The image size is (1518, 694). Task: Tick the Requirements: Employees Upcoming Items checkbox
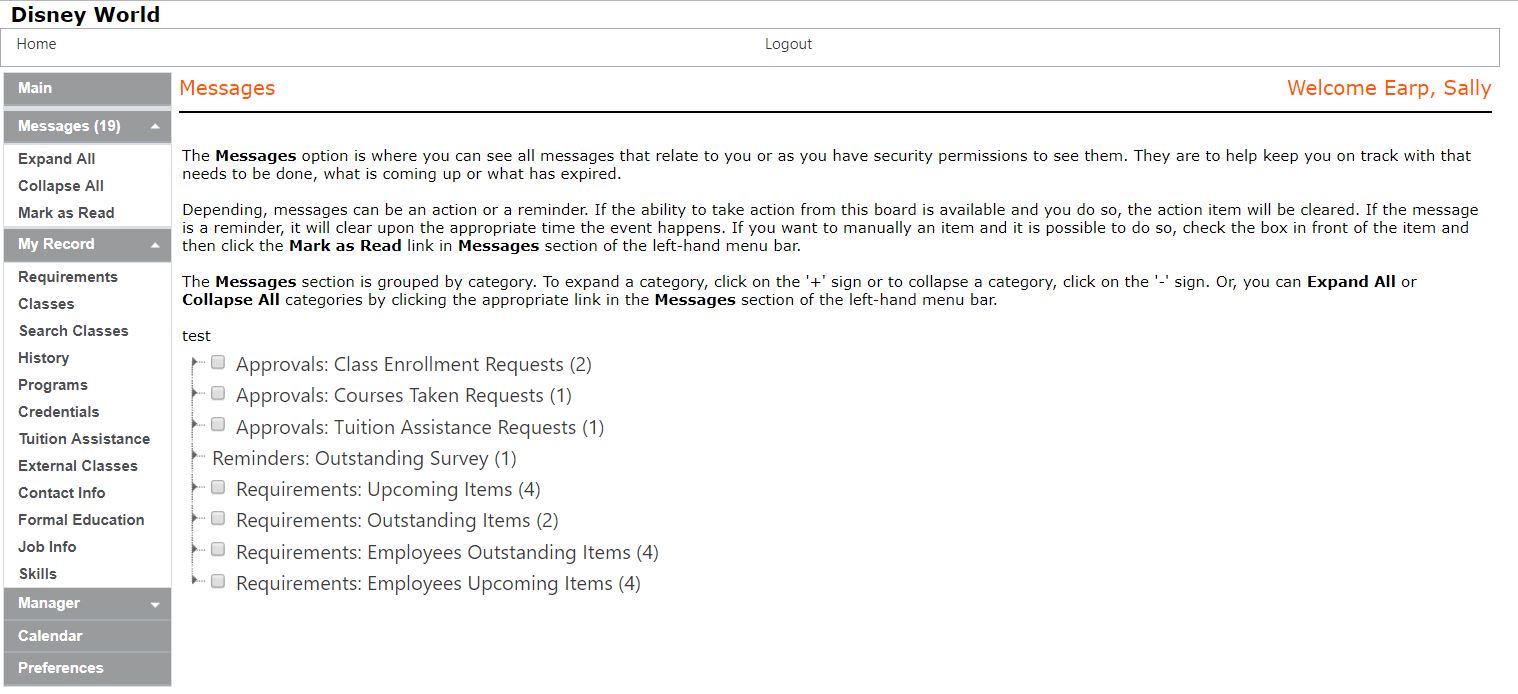tap(218, 582)
